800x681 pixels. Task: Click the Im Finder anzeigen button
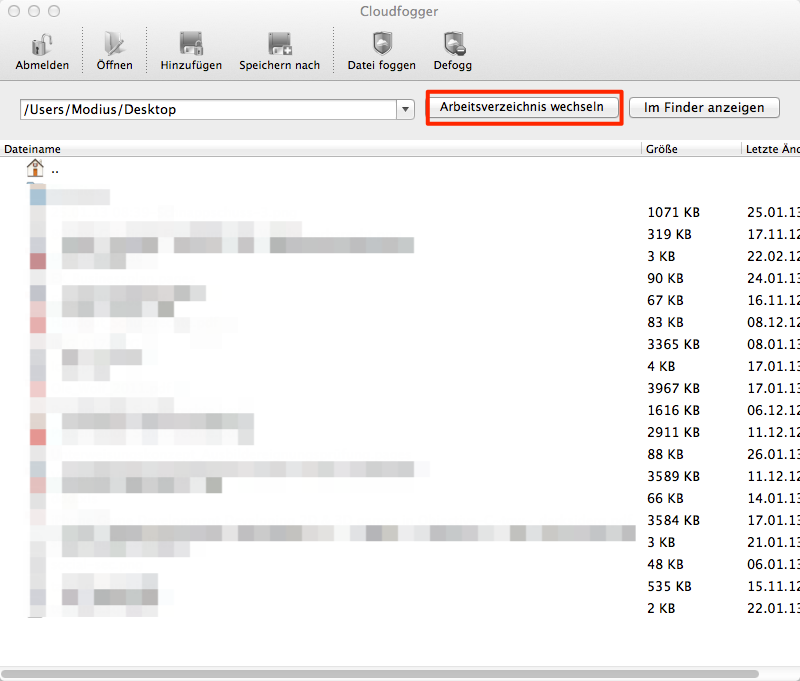[x=704, y=108]
